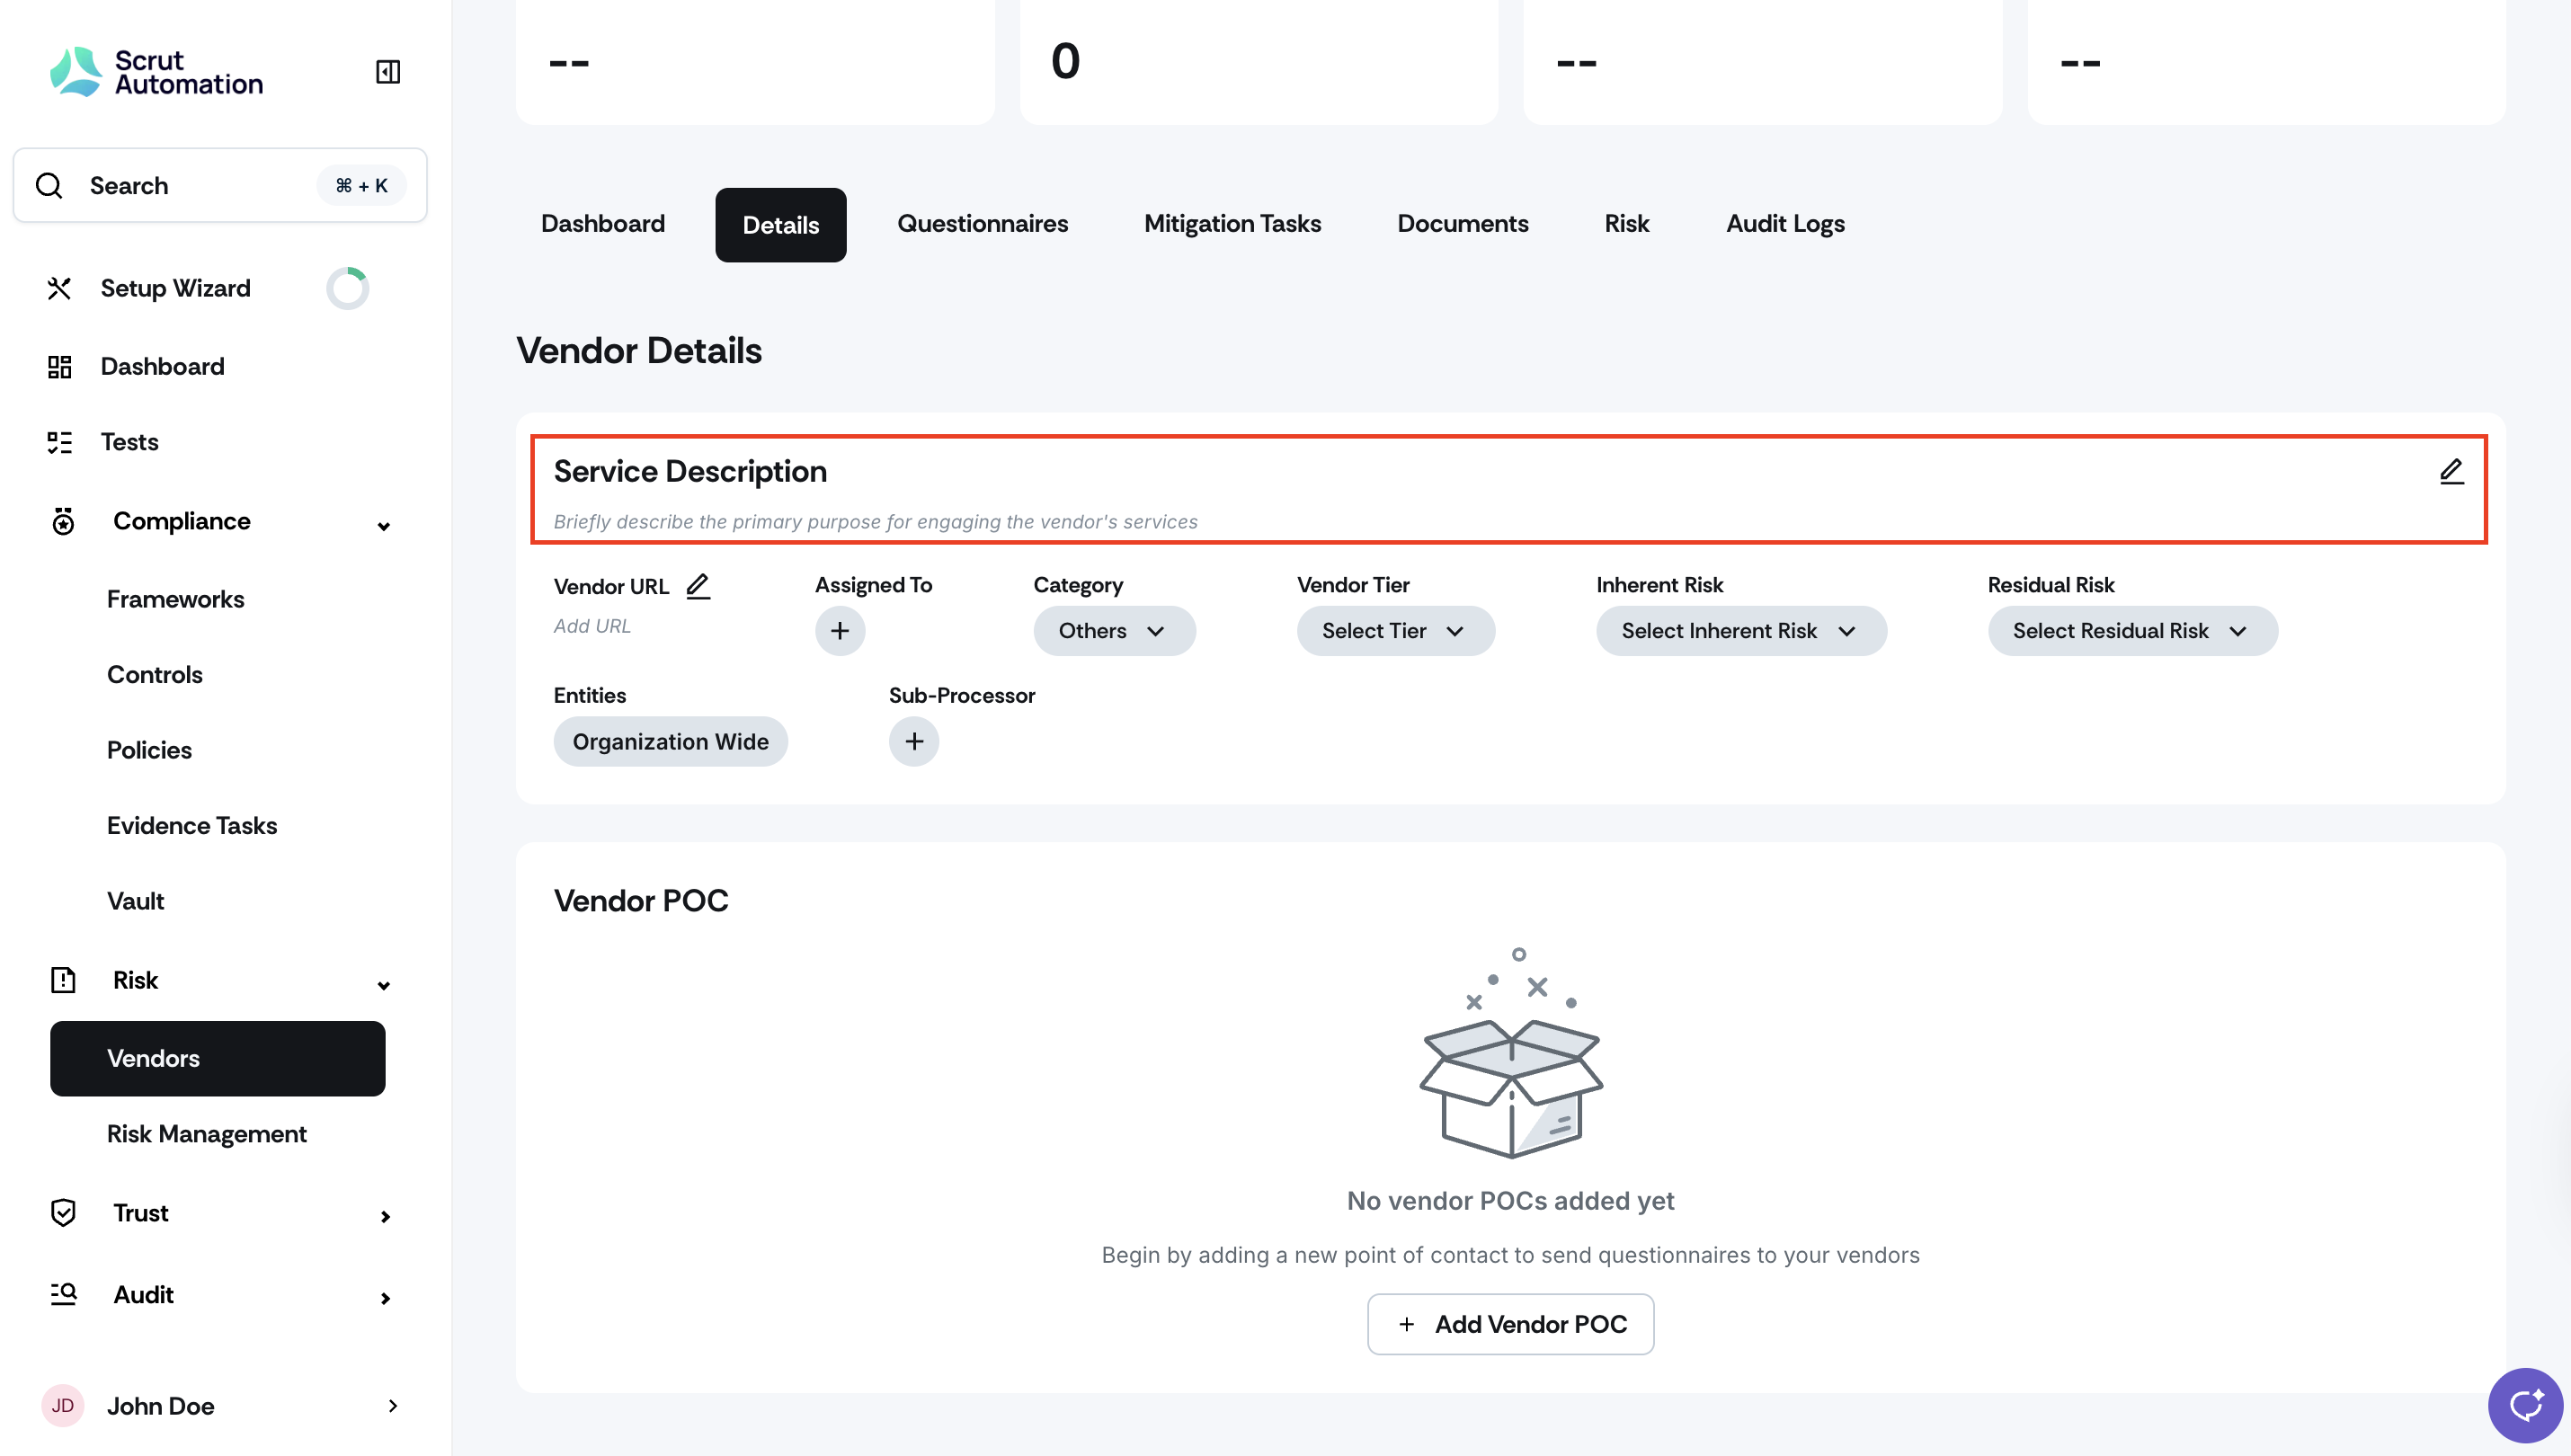The width and height of the screenshot is (2571, 1456).
Task: Open Select Residual Risk dropdown
Action: pyautogui.click(x=2131, y=631)
